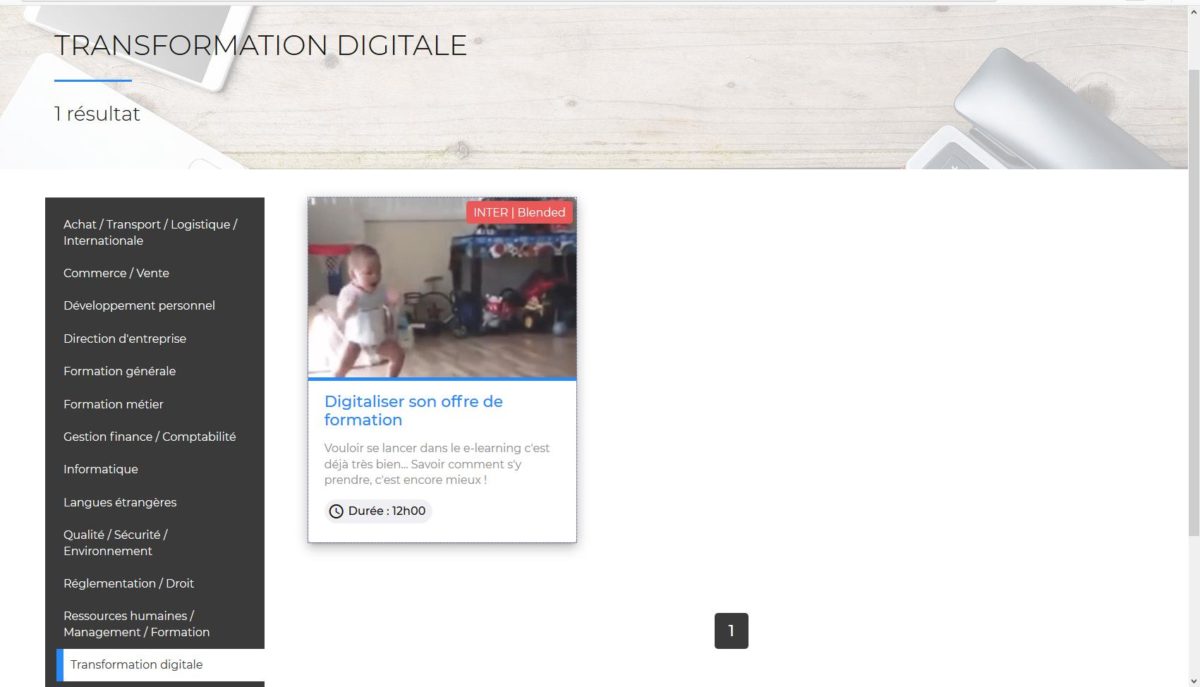Screen dimensions: 1200x687
Task: Go to pagination page 1
Action: [731, 631]
